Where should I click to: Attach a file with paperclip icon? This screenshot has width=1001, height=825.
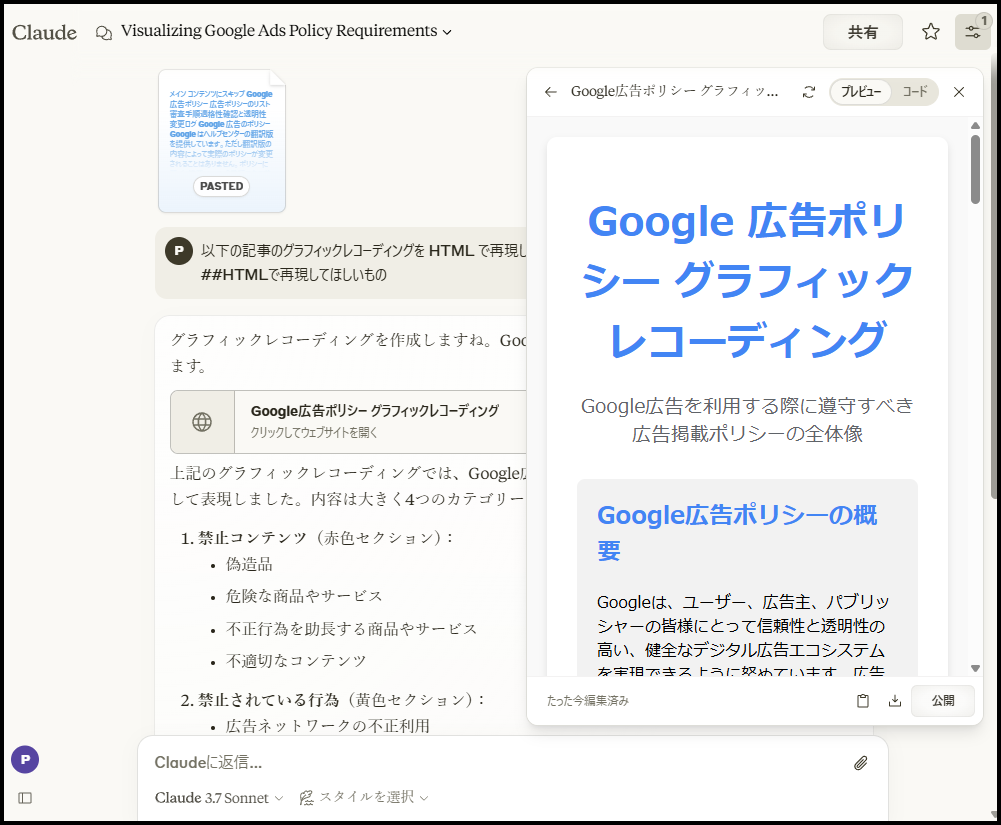point(860,763)
